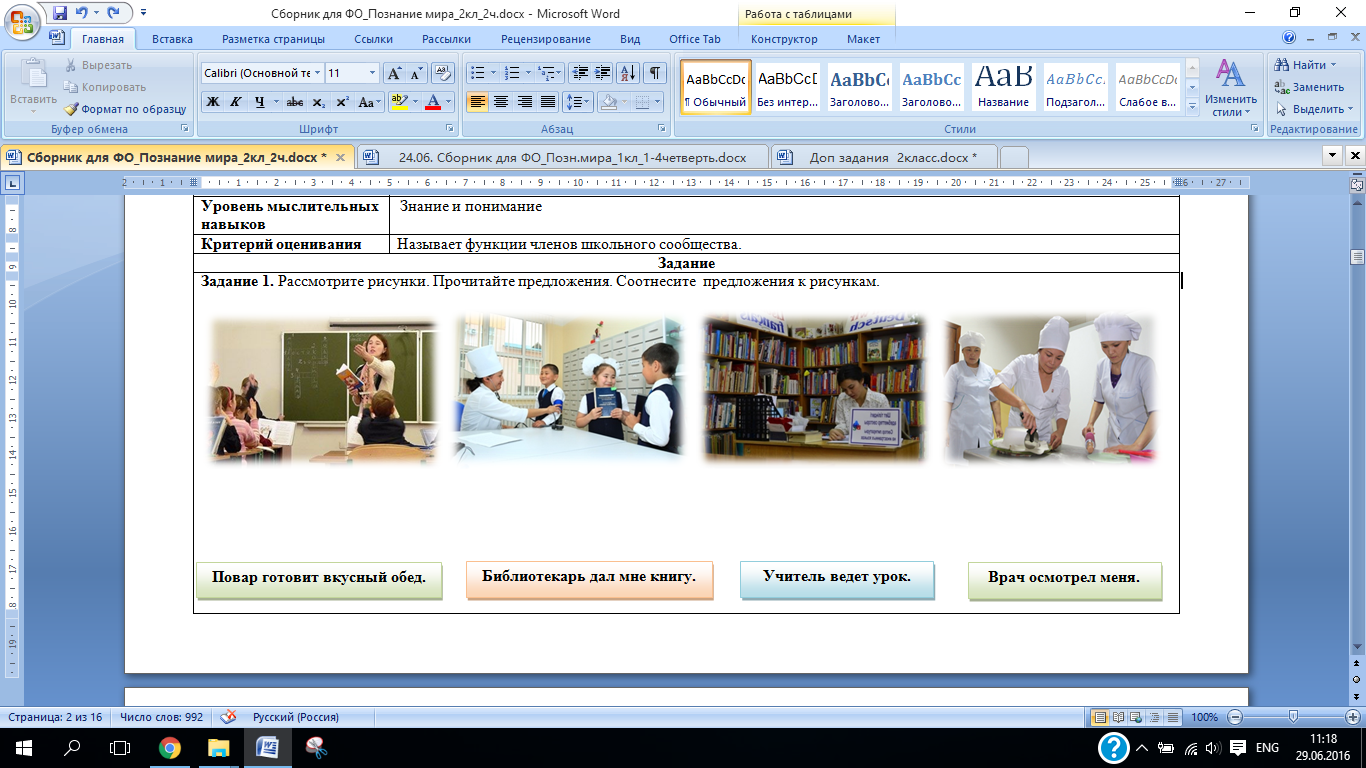Sort text with the A-Я sort icon

[629, 73]
